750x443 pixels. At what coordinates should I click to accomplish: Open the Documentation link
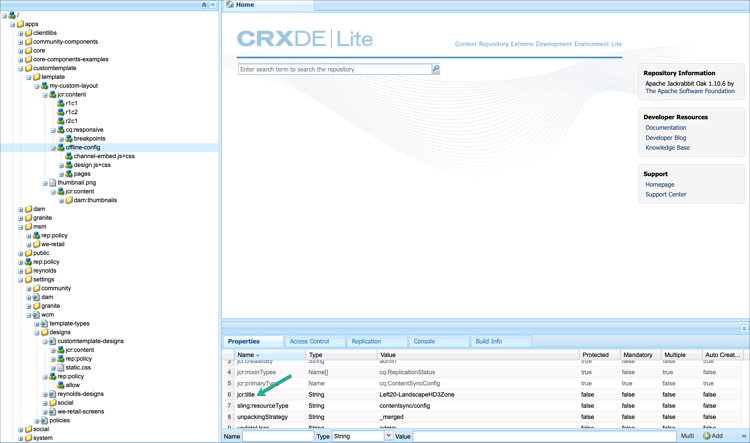[665, 128]
